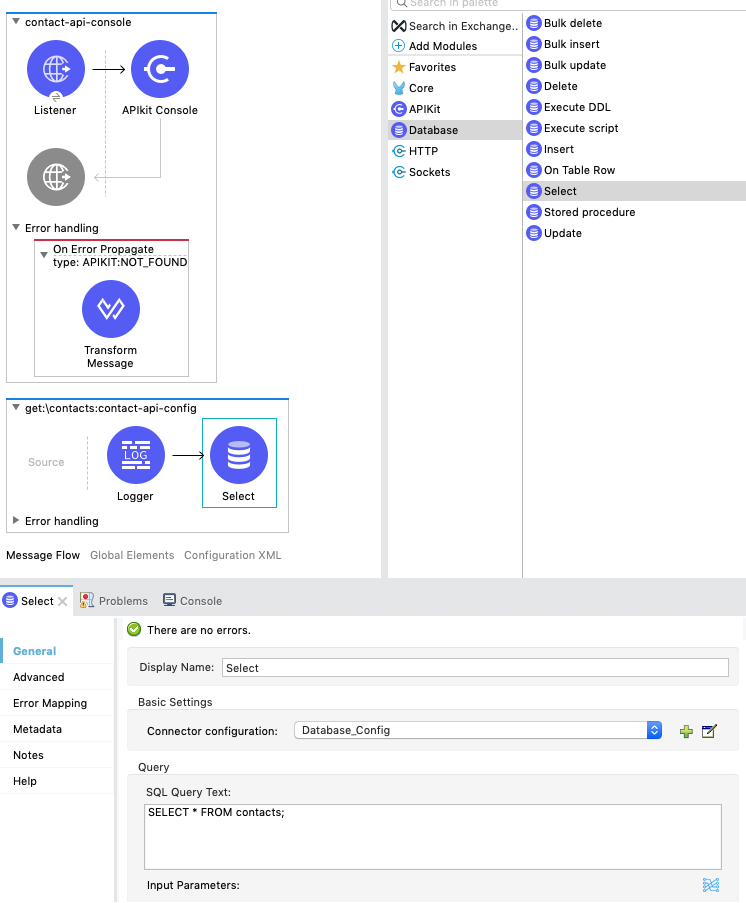The height and width of the screenshot is (903, 746).
Task: Open HTTP palette category
Action: point(415,151)
